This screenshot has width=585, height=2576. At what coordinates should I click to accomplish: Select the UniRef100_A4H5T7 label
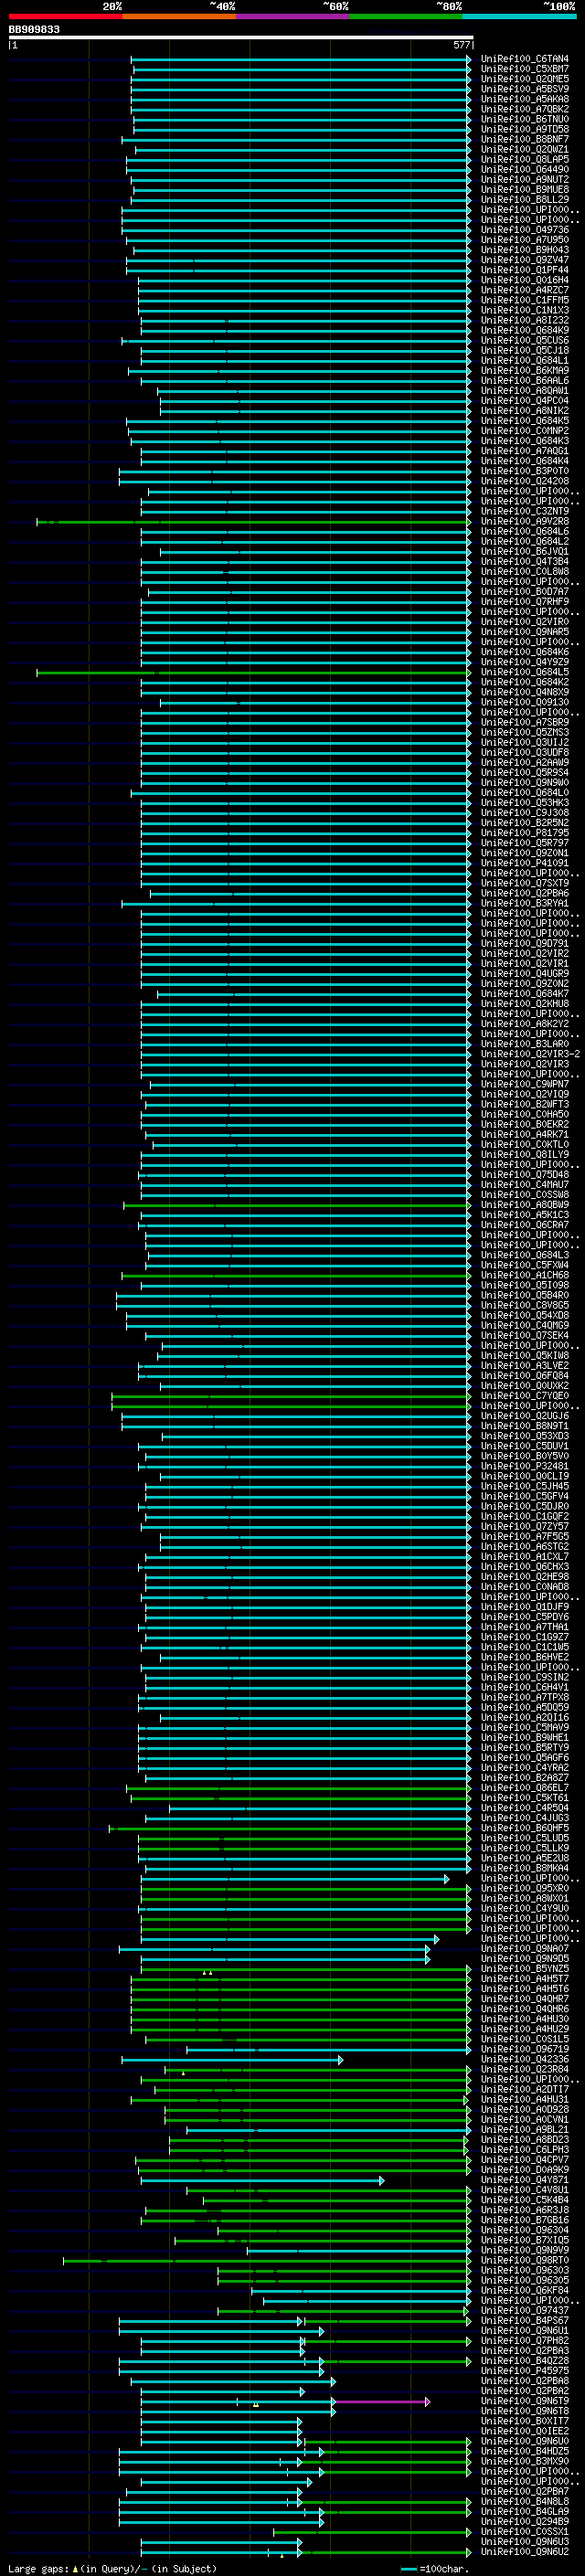click(x=525, y=1980)
